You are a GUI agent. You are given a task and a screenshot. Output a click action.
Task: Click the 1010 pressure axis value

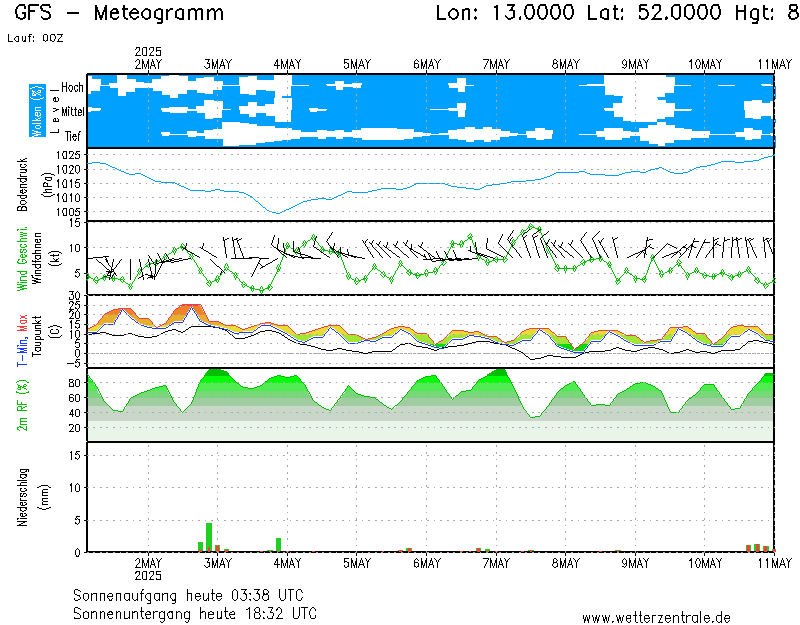pyautogui.click(x=69, y=198)
